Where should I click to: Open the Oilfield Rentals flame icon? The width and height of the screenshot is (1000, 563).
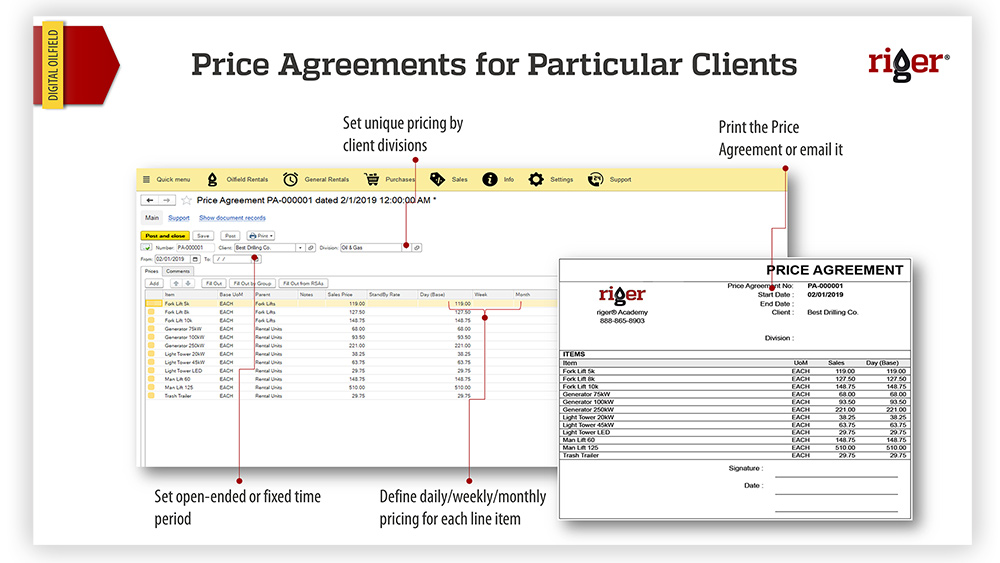point(212,179)
